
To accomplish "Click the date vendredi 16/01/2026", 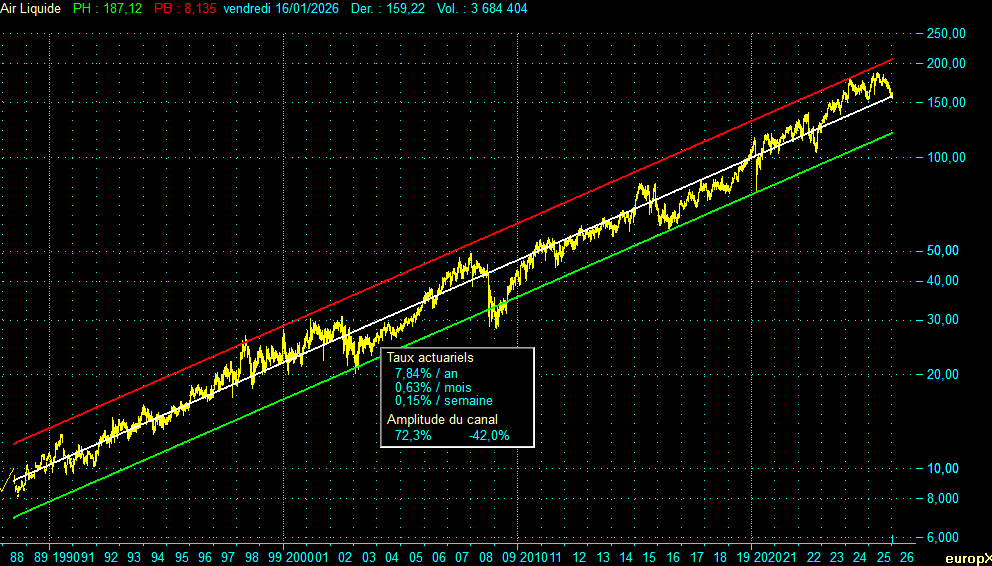I will tap(286, 8).
